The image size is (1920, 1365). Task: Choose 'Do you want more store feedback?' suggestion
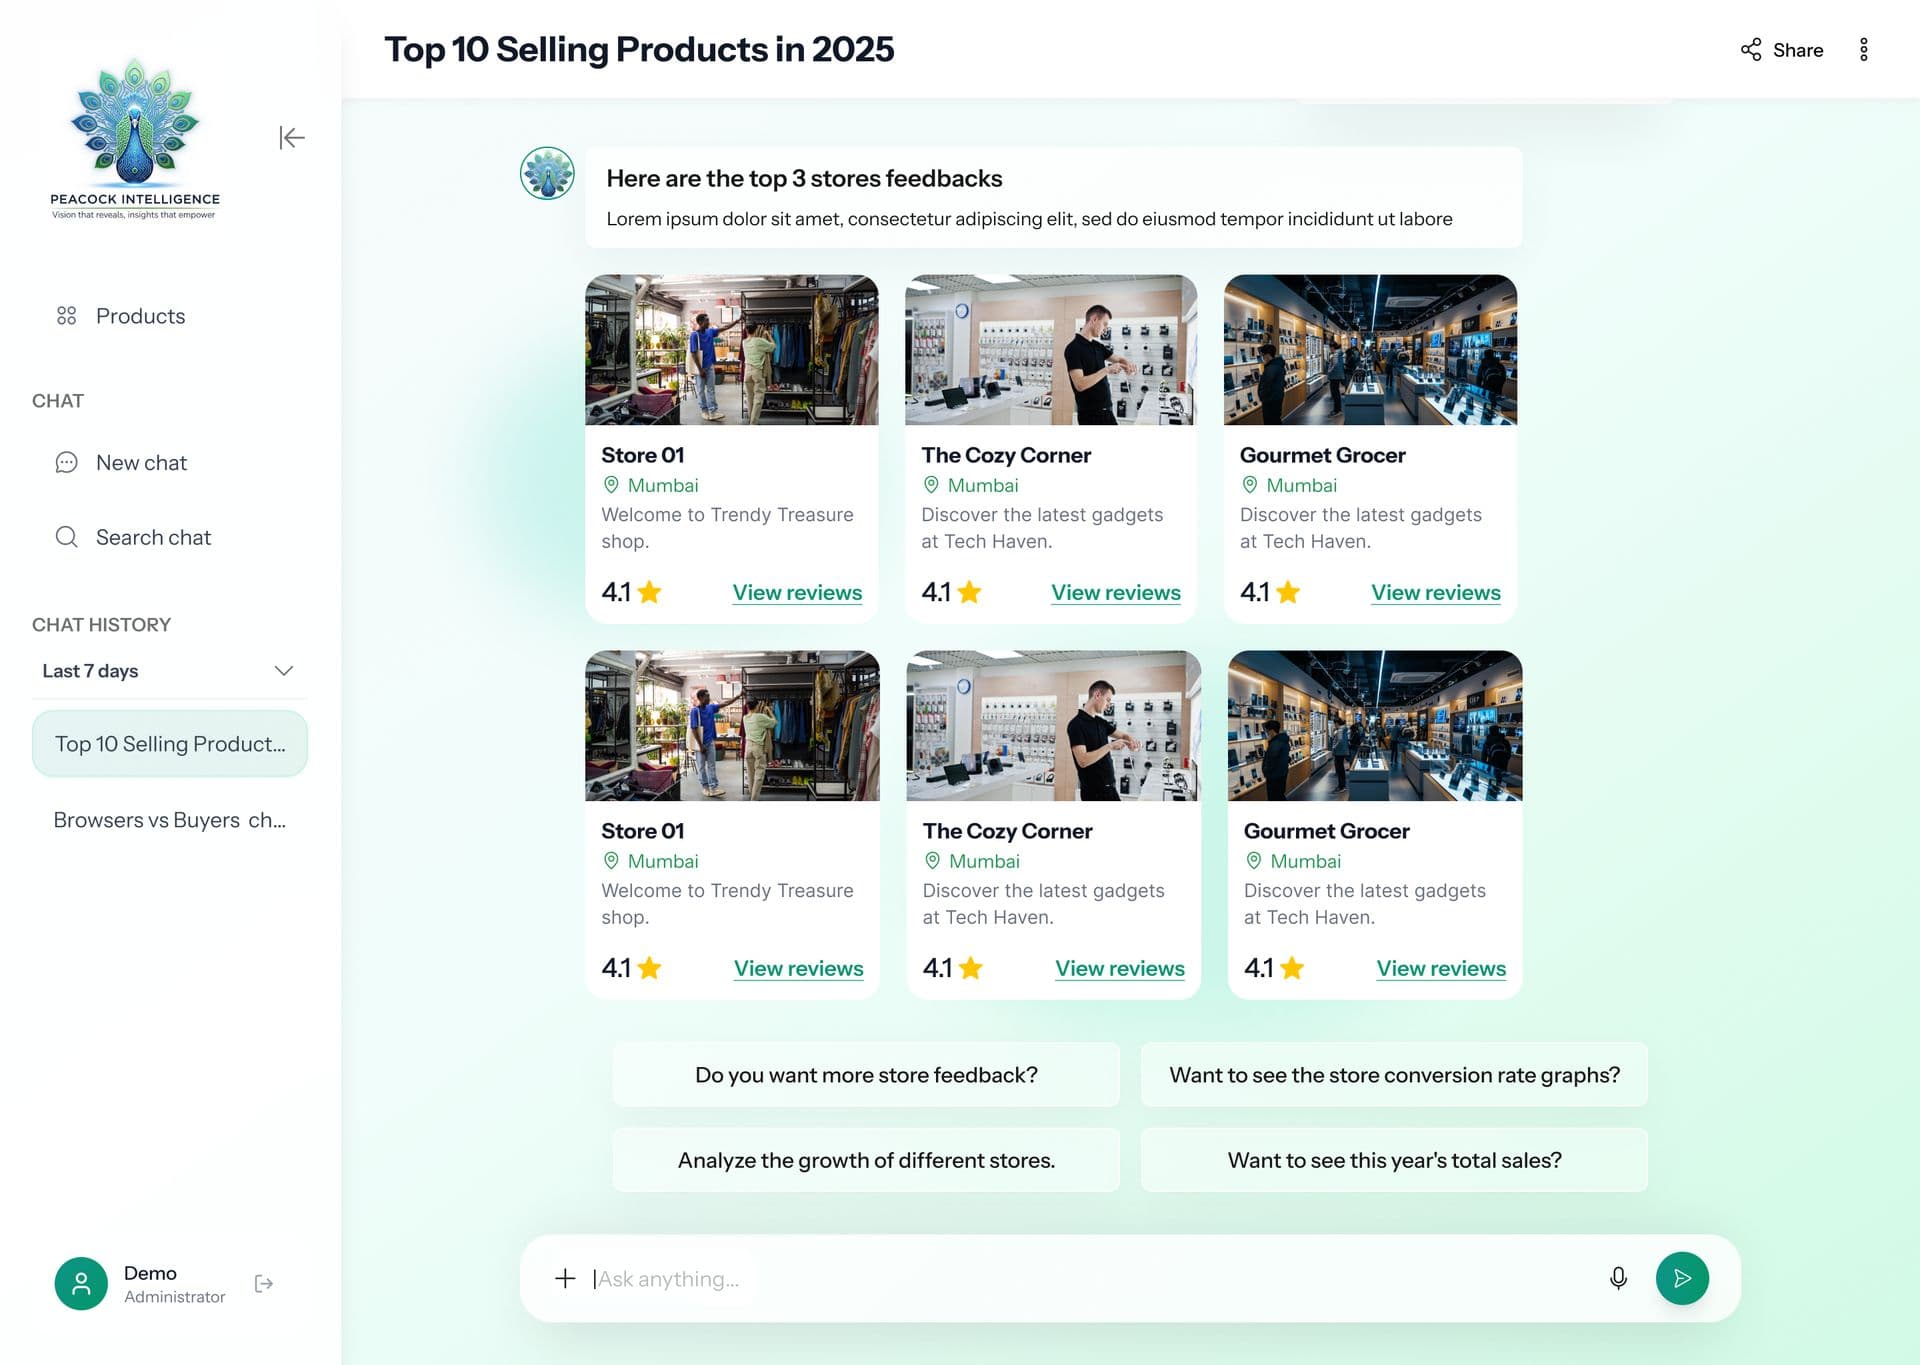866,1075
